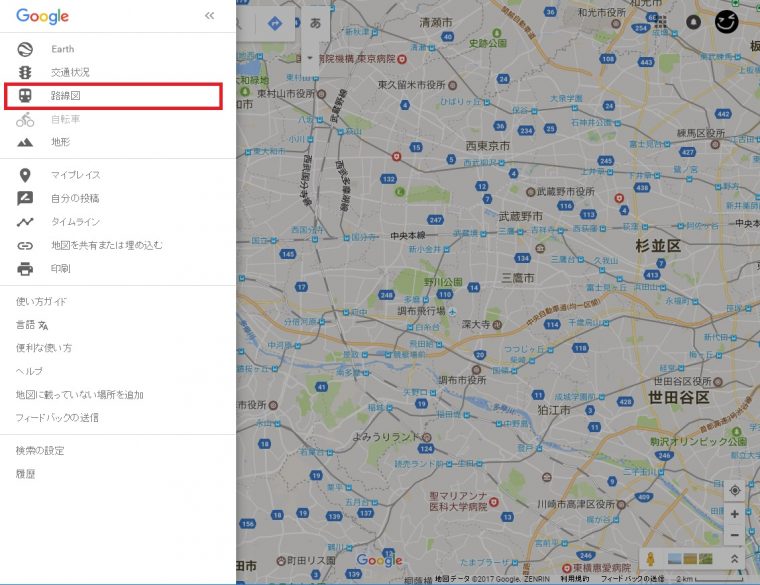This screenshot has width=760, height=585.
Task: Open 使い方ガイド link
Action: pyautogui.click(x=41, y=301)
